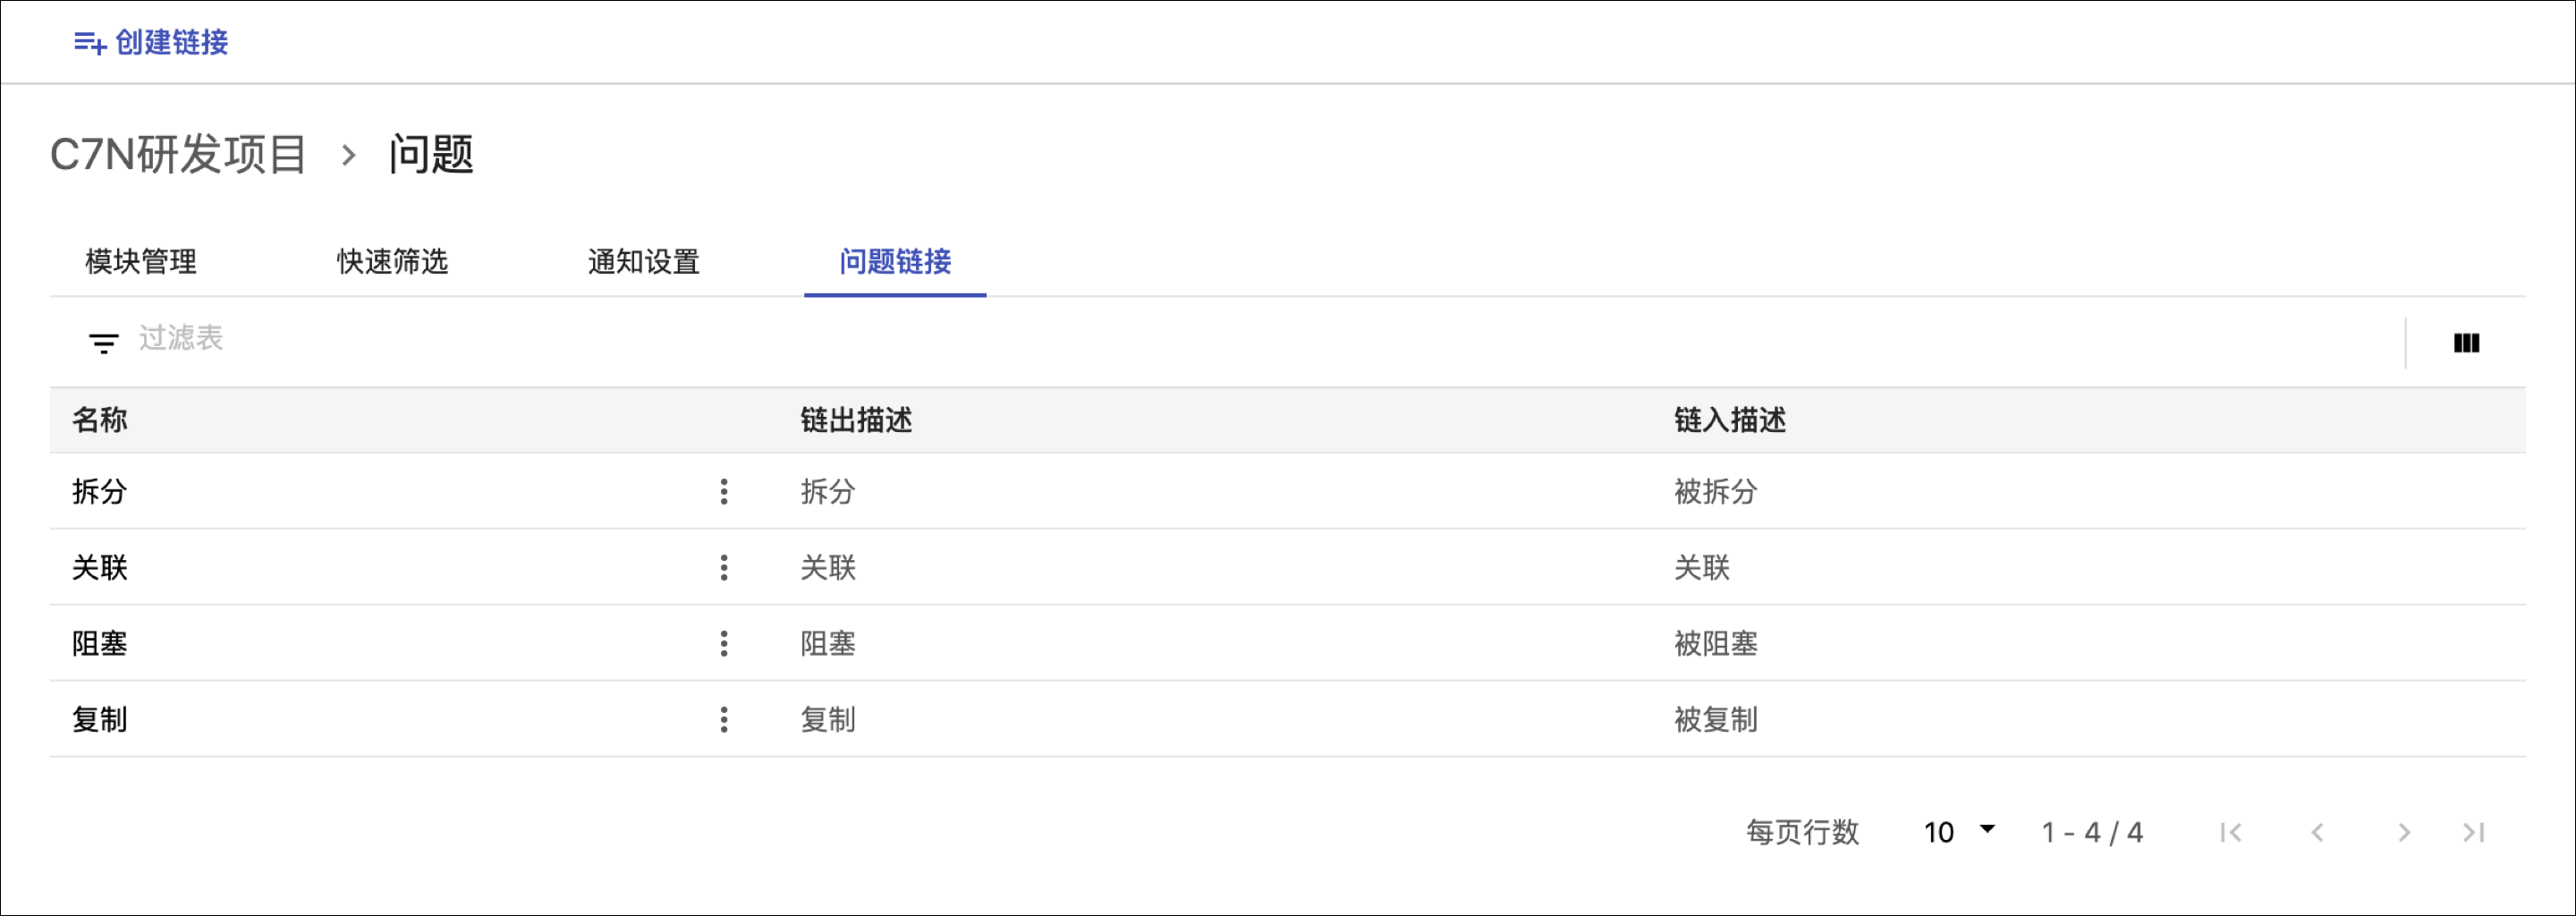
Task: Click the 名称 column header
Action: pyautogui.click(x=100, y=420)
